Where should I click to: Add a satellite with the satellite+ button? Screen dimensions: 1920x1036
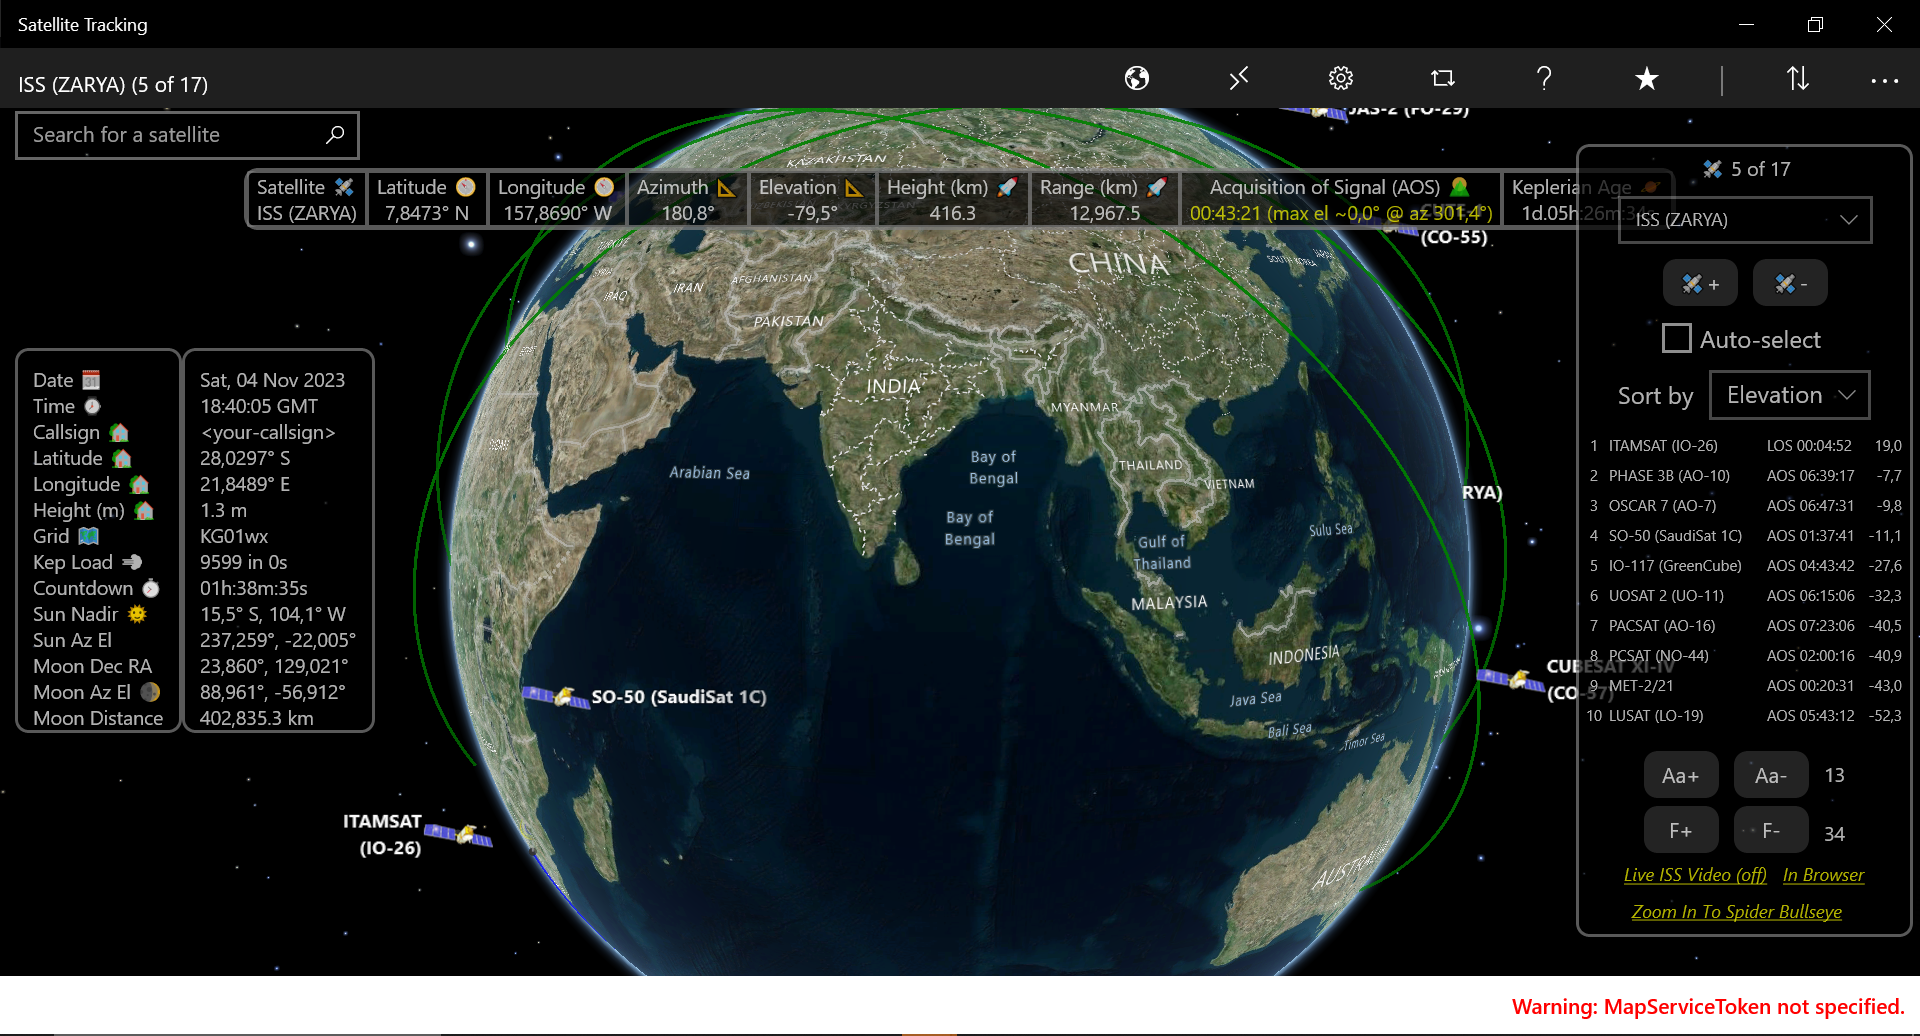click(1700, 283)
